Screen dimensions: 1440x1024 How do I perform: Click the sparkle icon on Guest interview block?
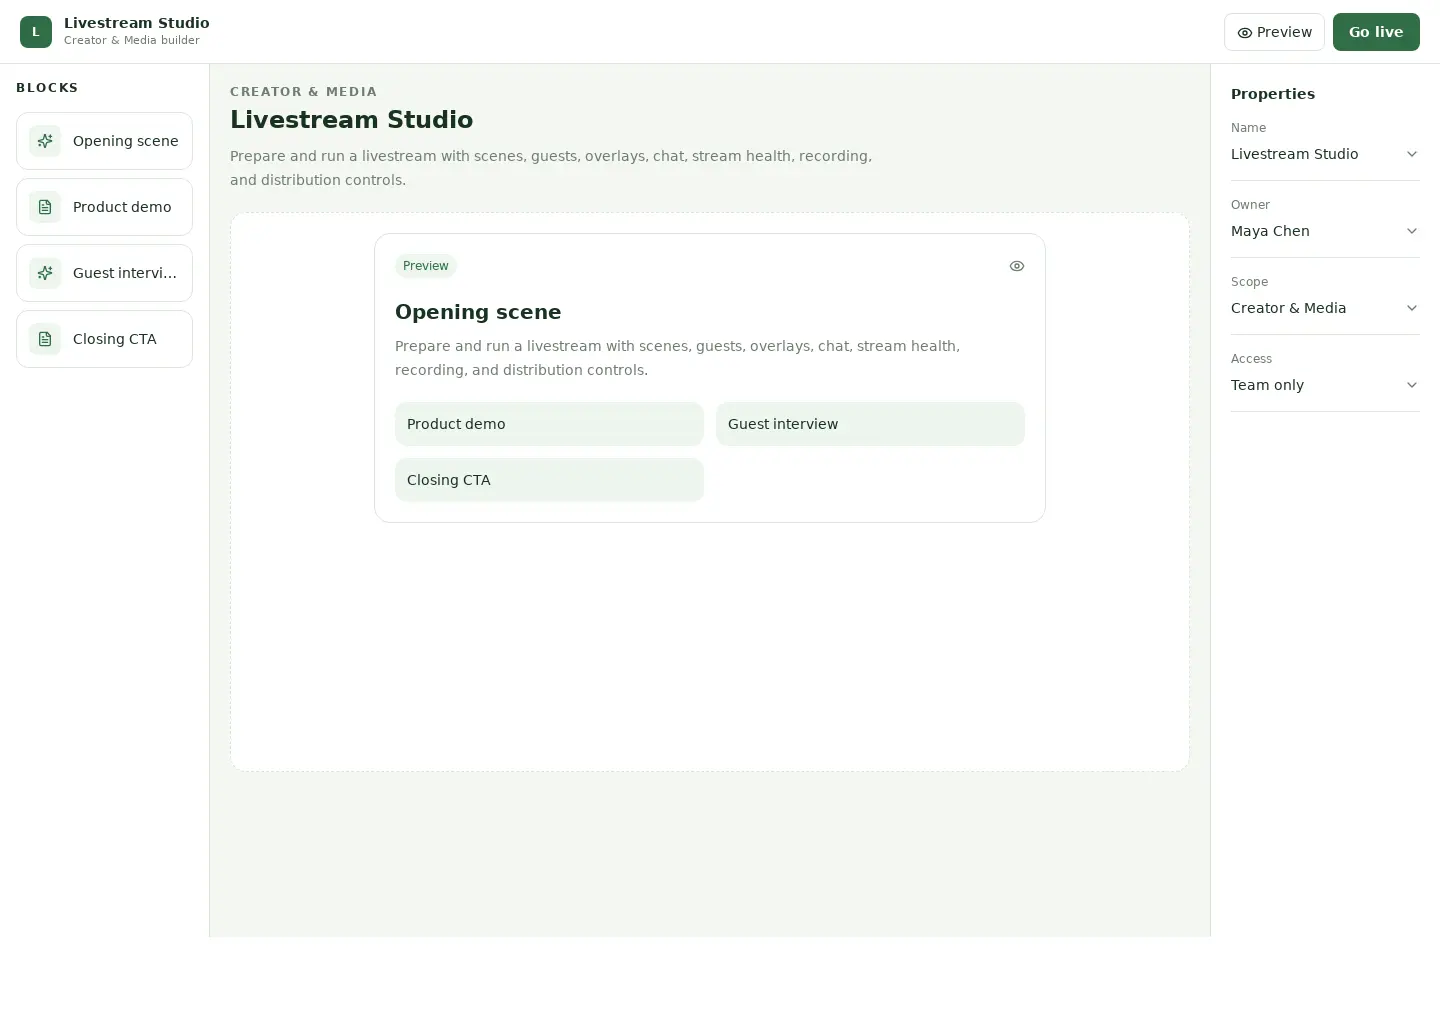(x=45, y=273)
